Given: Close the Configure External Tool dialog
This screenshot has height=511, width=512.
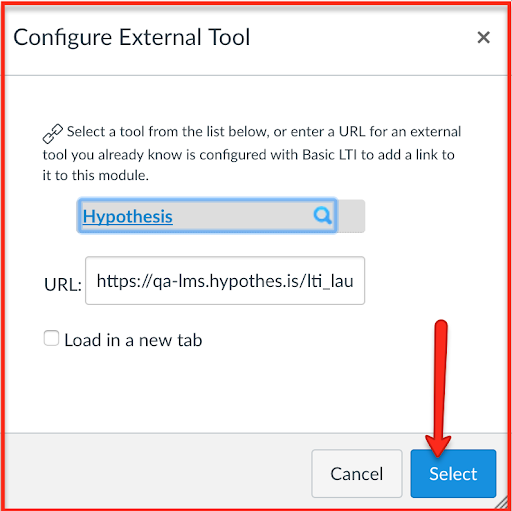Looking at the screenshot, I should 483,37.
